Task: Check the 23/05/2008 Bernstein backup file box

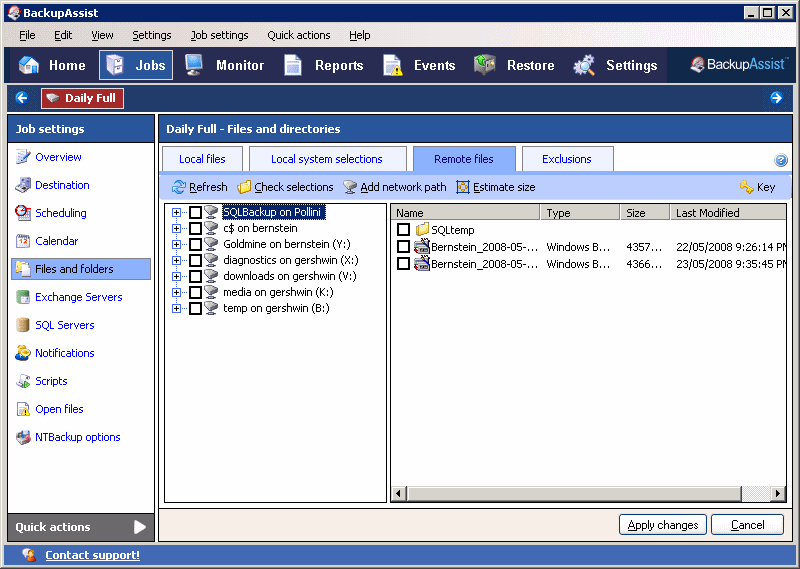Action: [404, 264]
